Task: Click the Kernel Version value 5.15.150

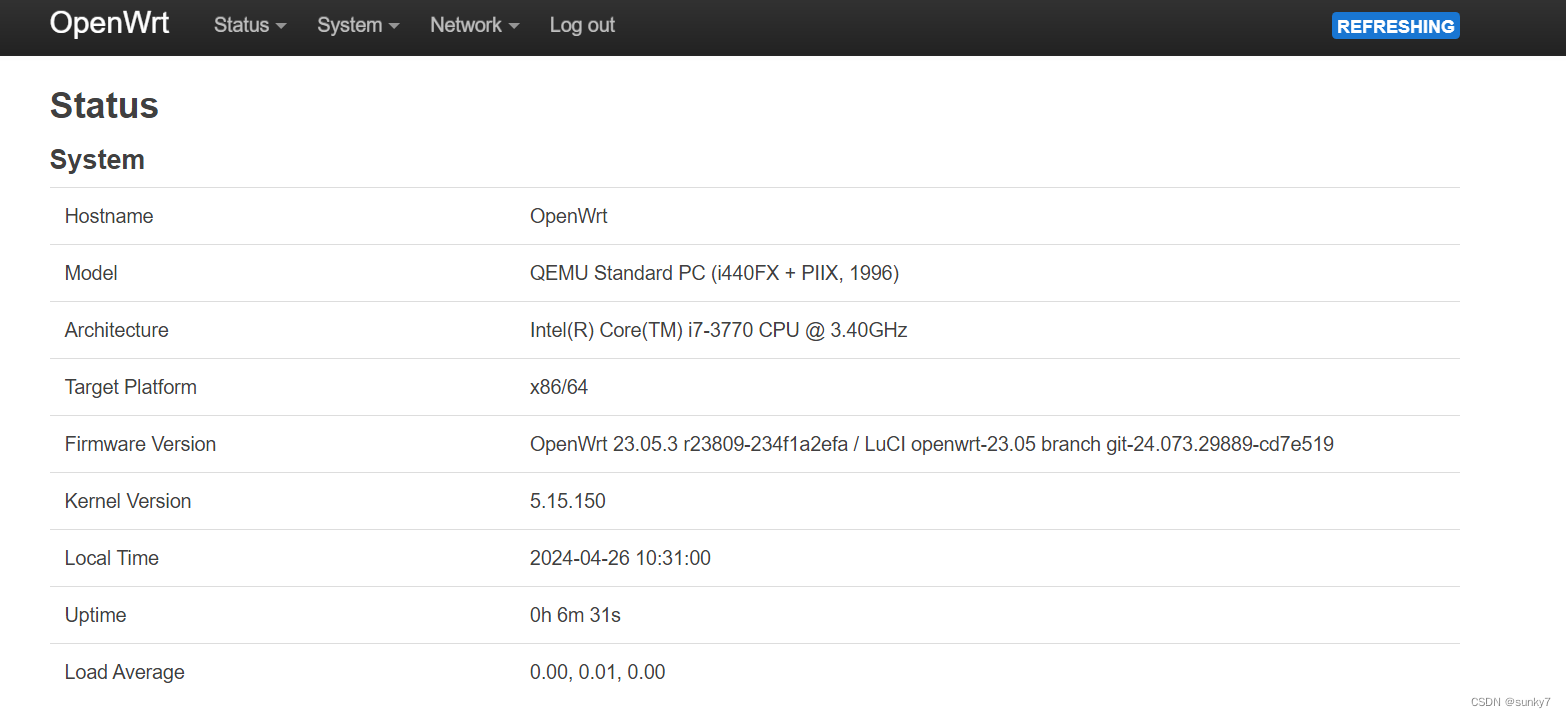Action: [x=568, y=500]
